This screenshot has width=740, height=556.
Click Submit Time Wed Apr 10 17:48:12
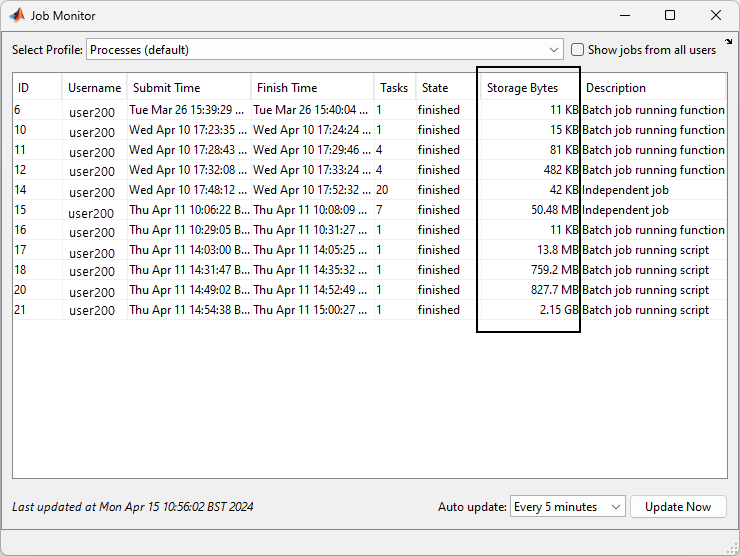pyautogui.click(x=187, y=190)
